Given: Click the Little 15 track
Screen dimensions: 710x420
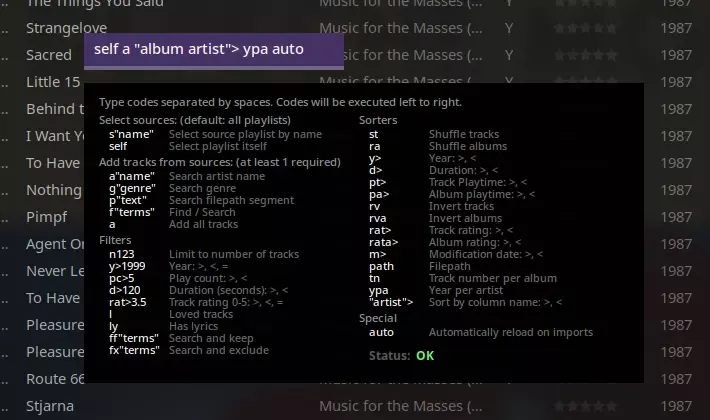Looking at the screenshot, I should [53, 82].
